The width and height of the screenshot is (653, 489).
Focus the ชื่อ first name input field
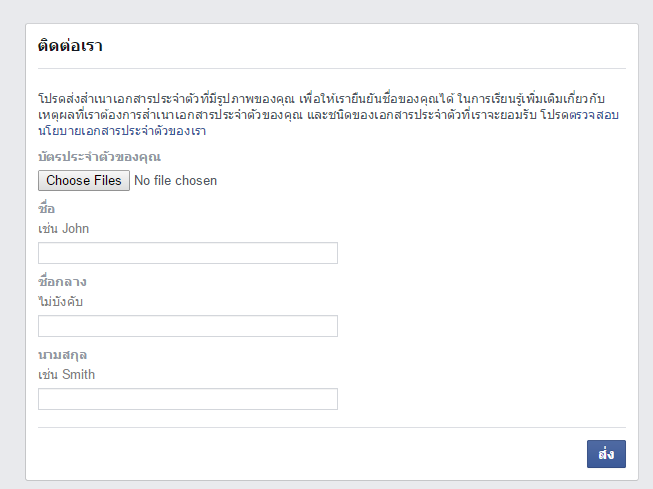[x=188, y=253]
